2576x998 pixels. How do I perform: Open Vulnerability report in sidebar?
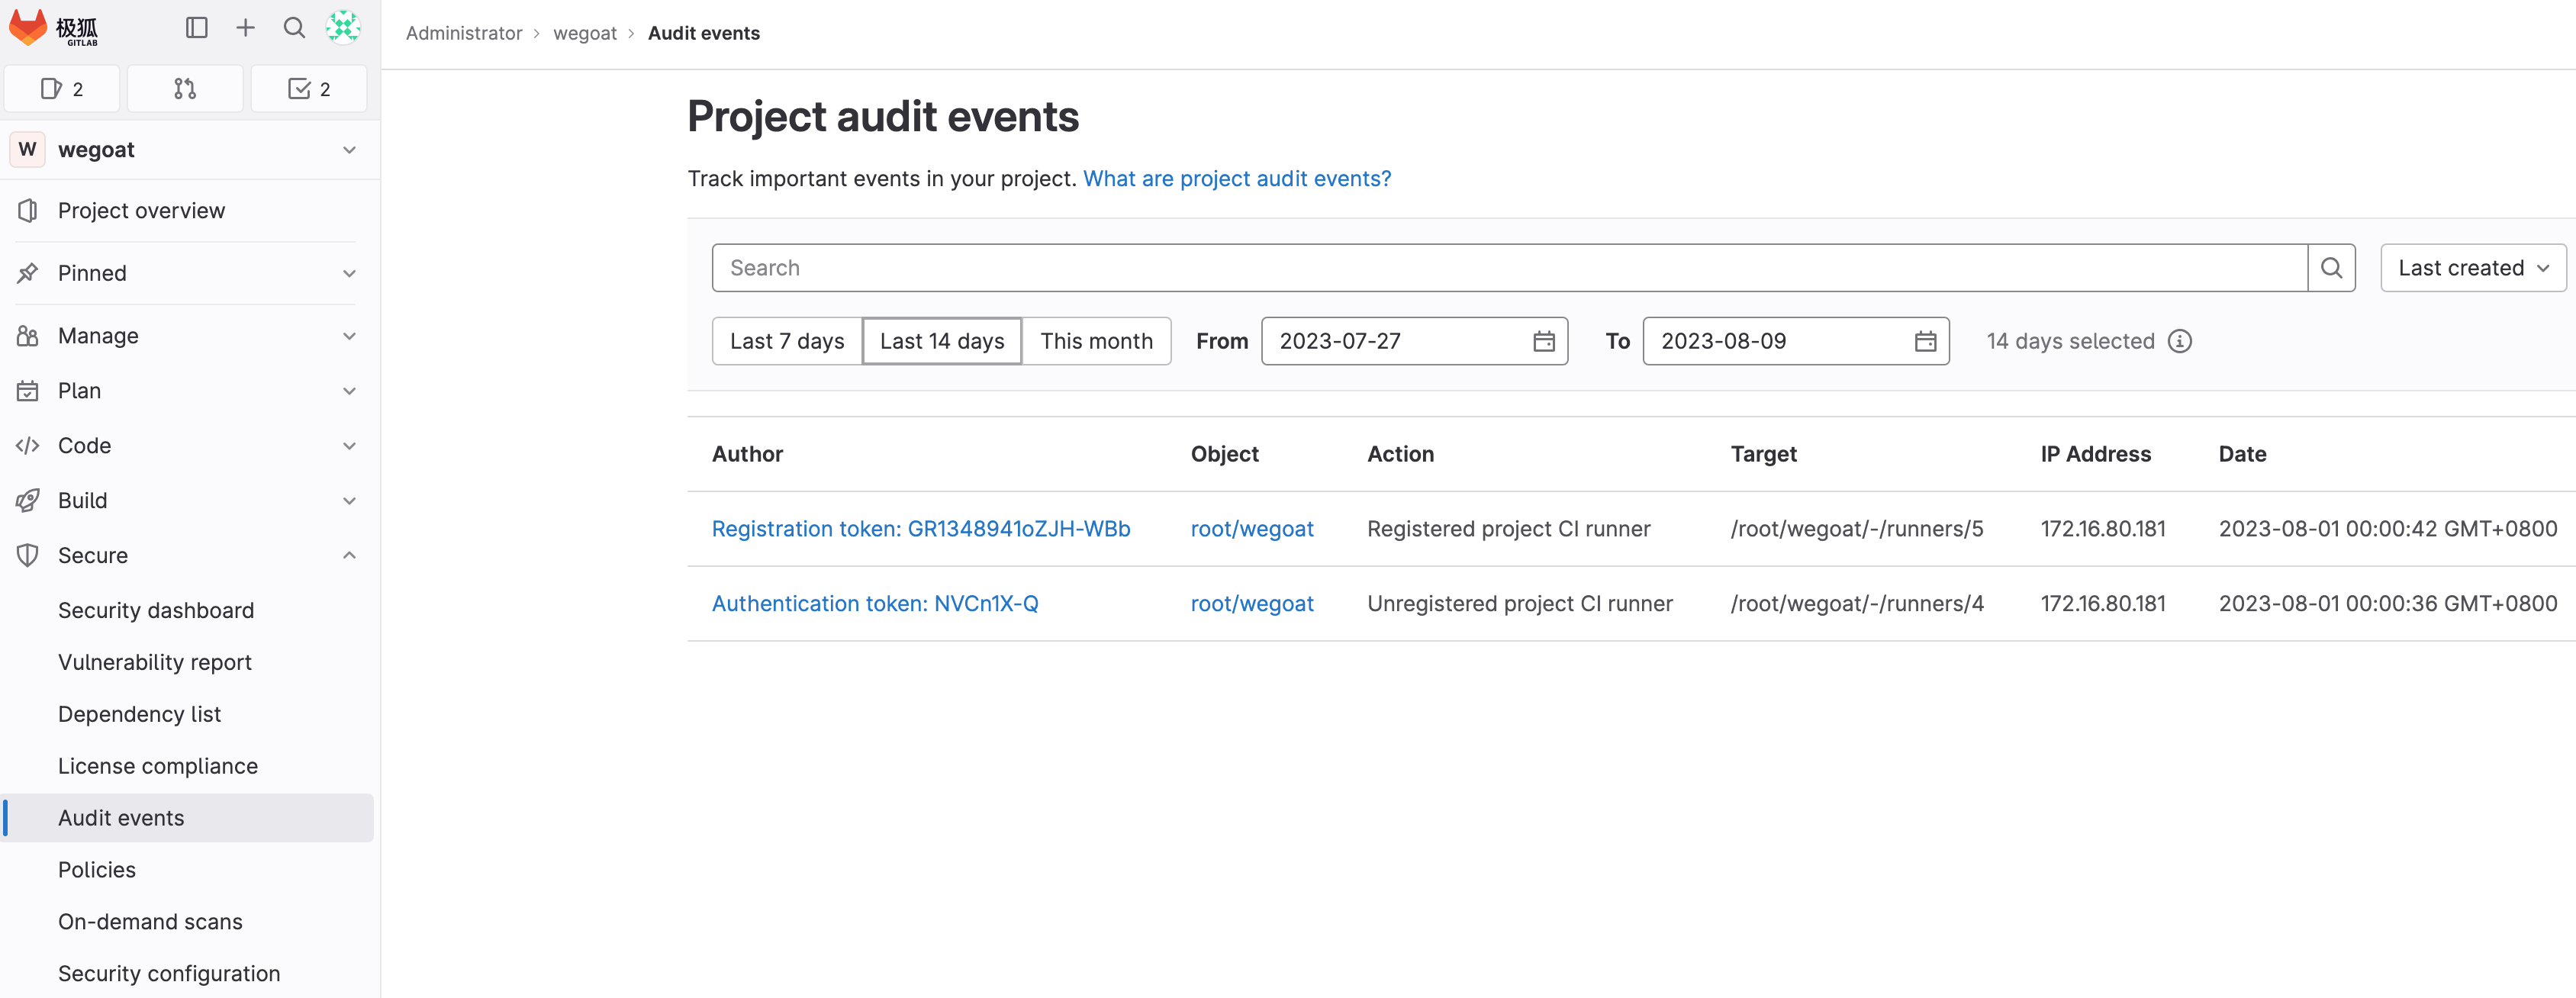click(x=155, y=662)
